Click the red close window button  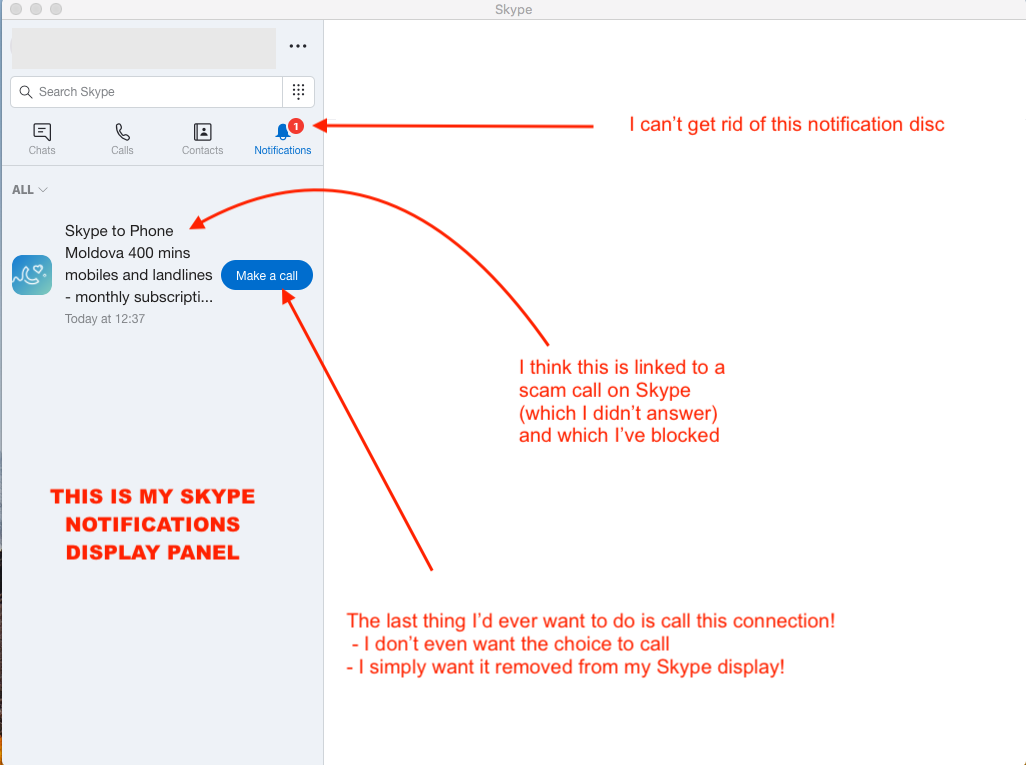pyautogui.click(x=16, y=9)
